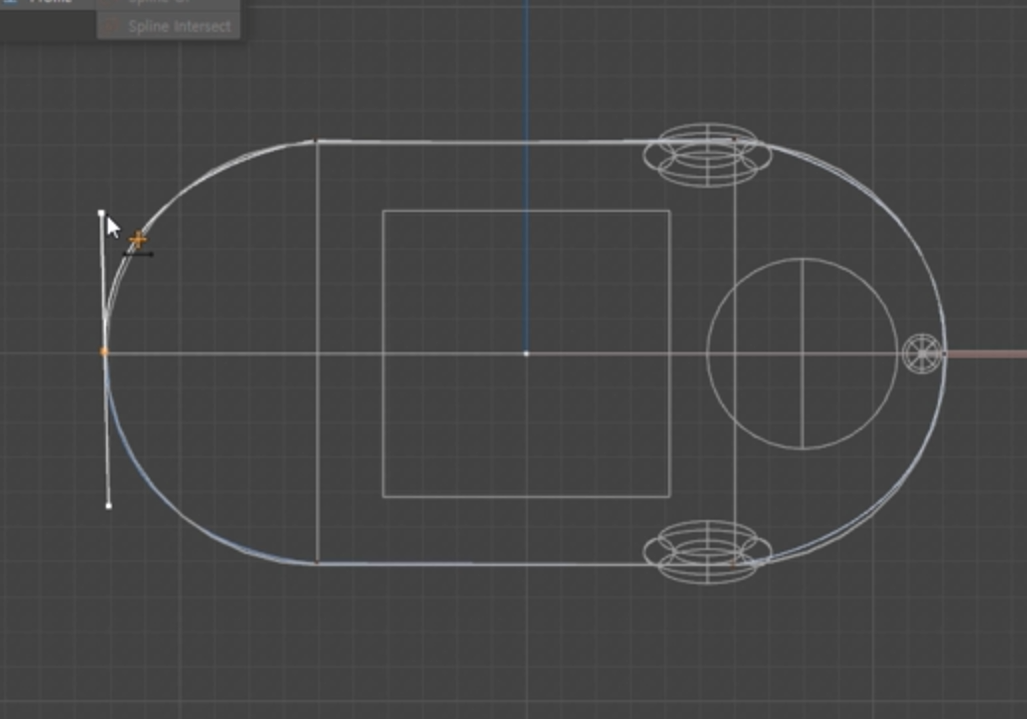Click the Spline Intersect icon

click(112, 27)
